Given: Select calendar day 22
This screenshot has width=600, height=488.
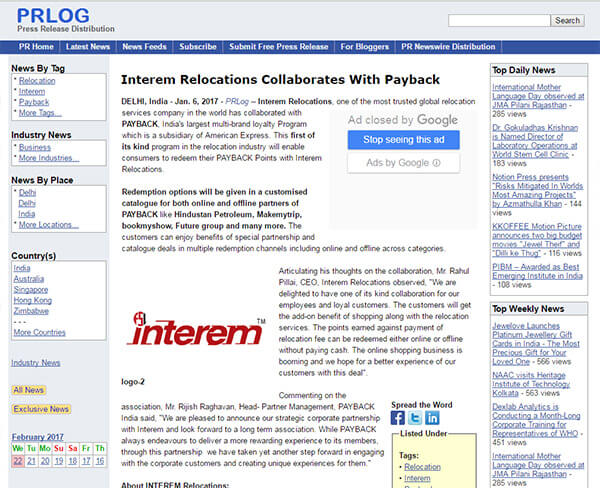Looking at the screenshot, I should point(18,461).
